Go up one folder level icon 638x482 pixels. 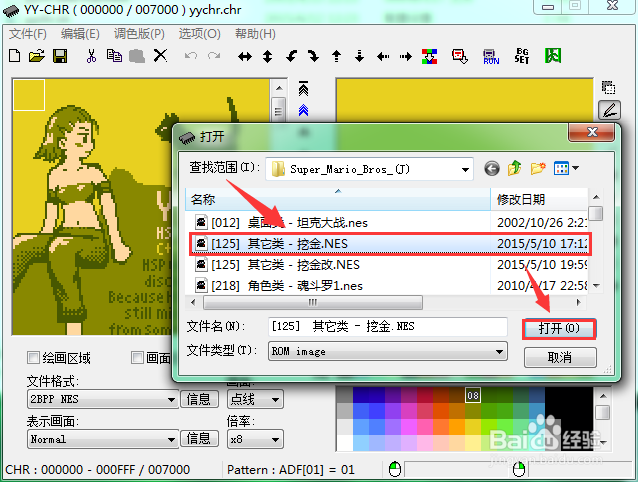point(515,168)
